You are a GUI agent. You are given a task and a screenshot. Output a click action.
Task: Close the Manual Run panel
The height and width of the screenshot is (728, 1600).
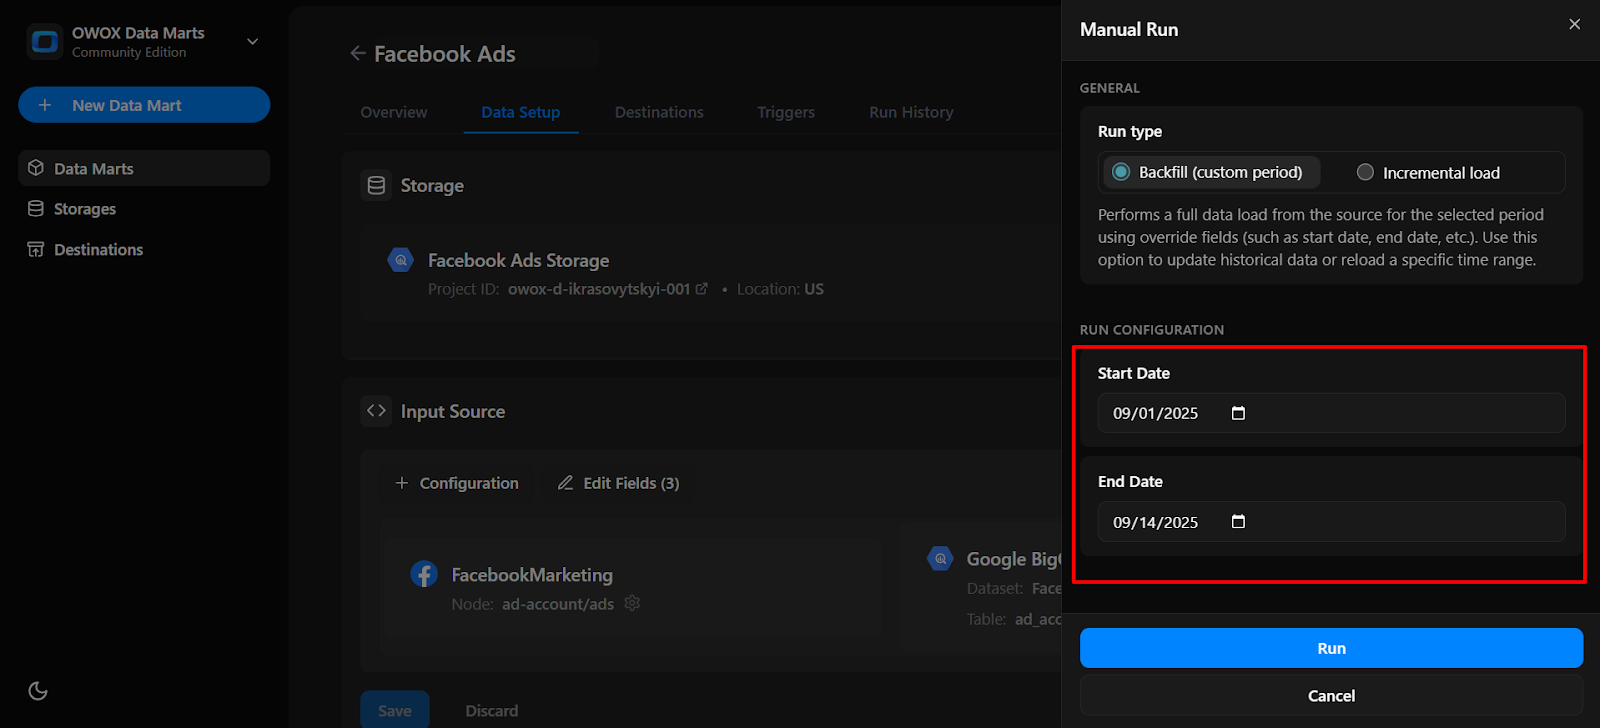pos(1575,24)
